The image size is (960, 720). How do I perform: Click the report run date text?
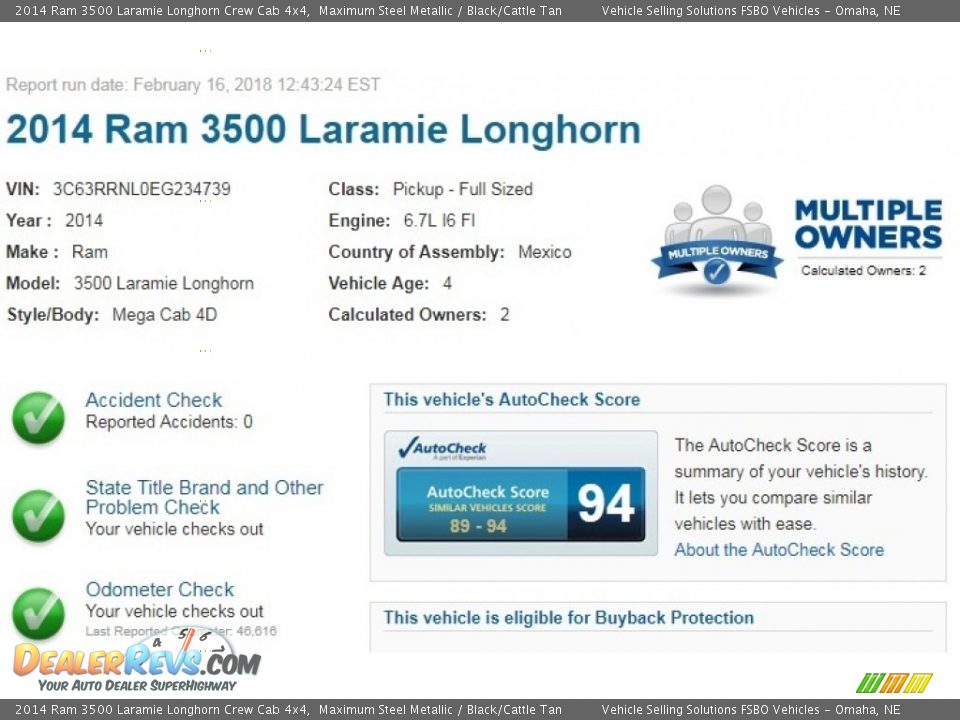[x=193, y=84]
